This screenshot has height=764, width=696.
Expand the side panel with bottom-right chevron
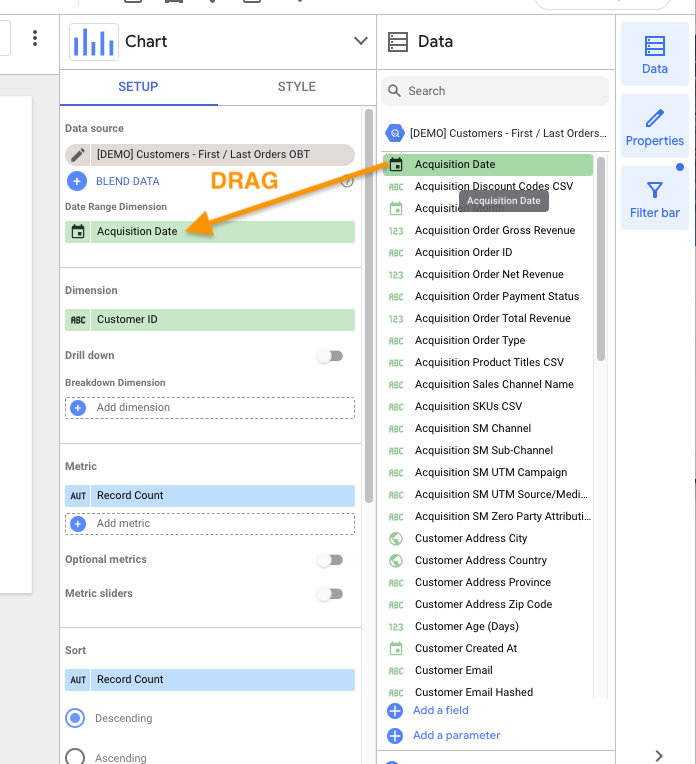(659, 756)
